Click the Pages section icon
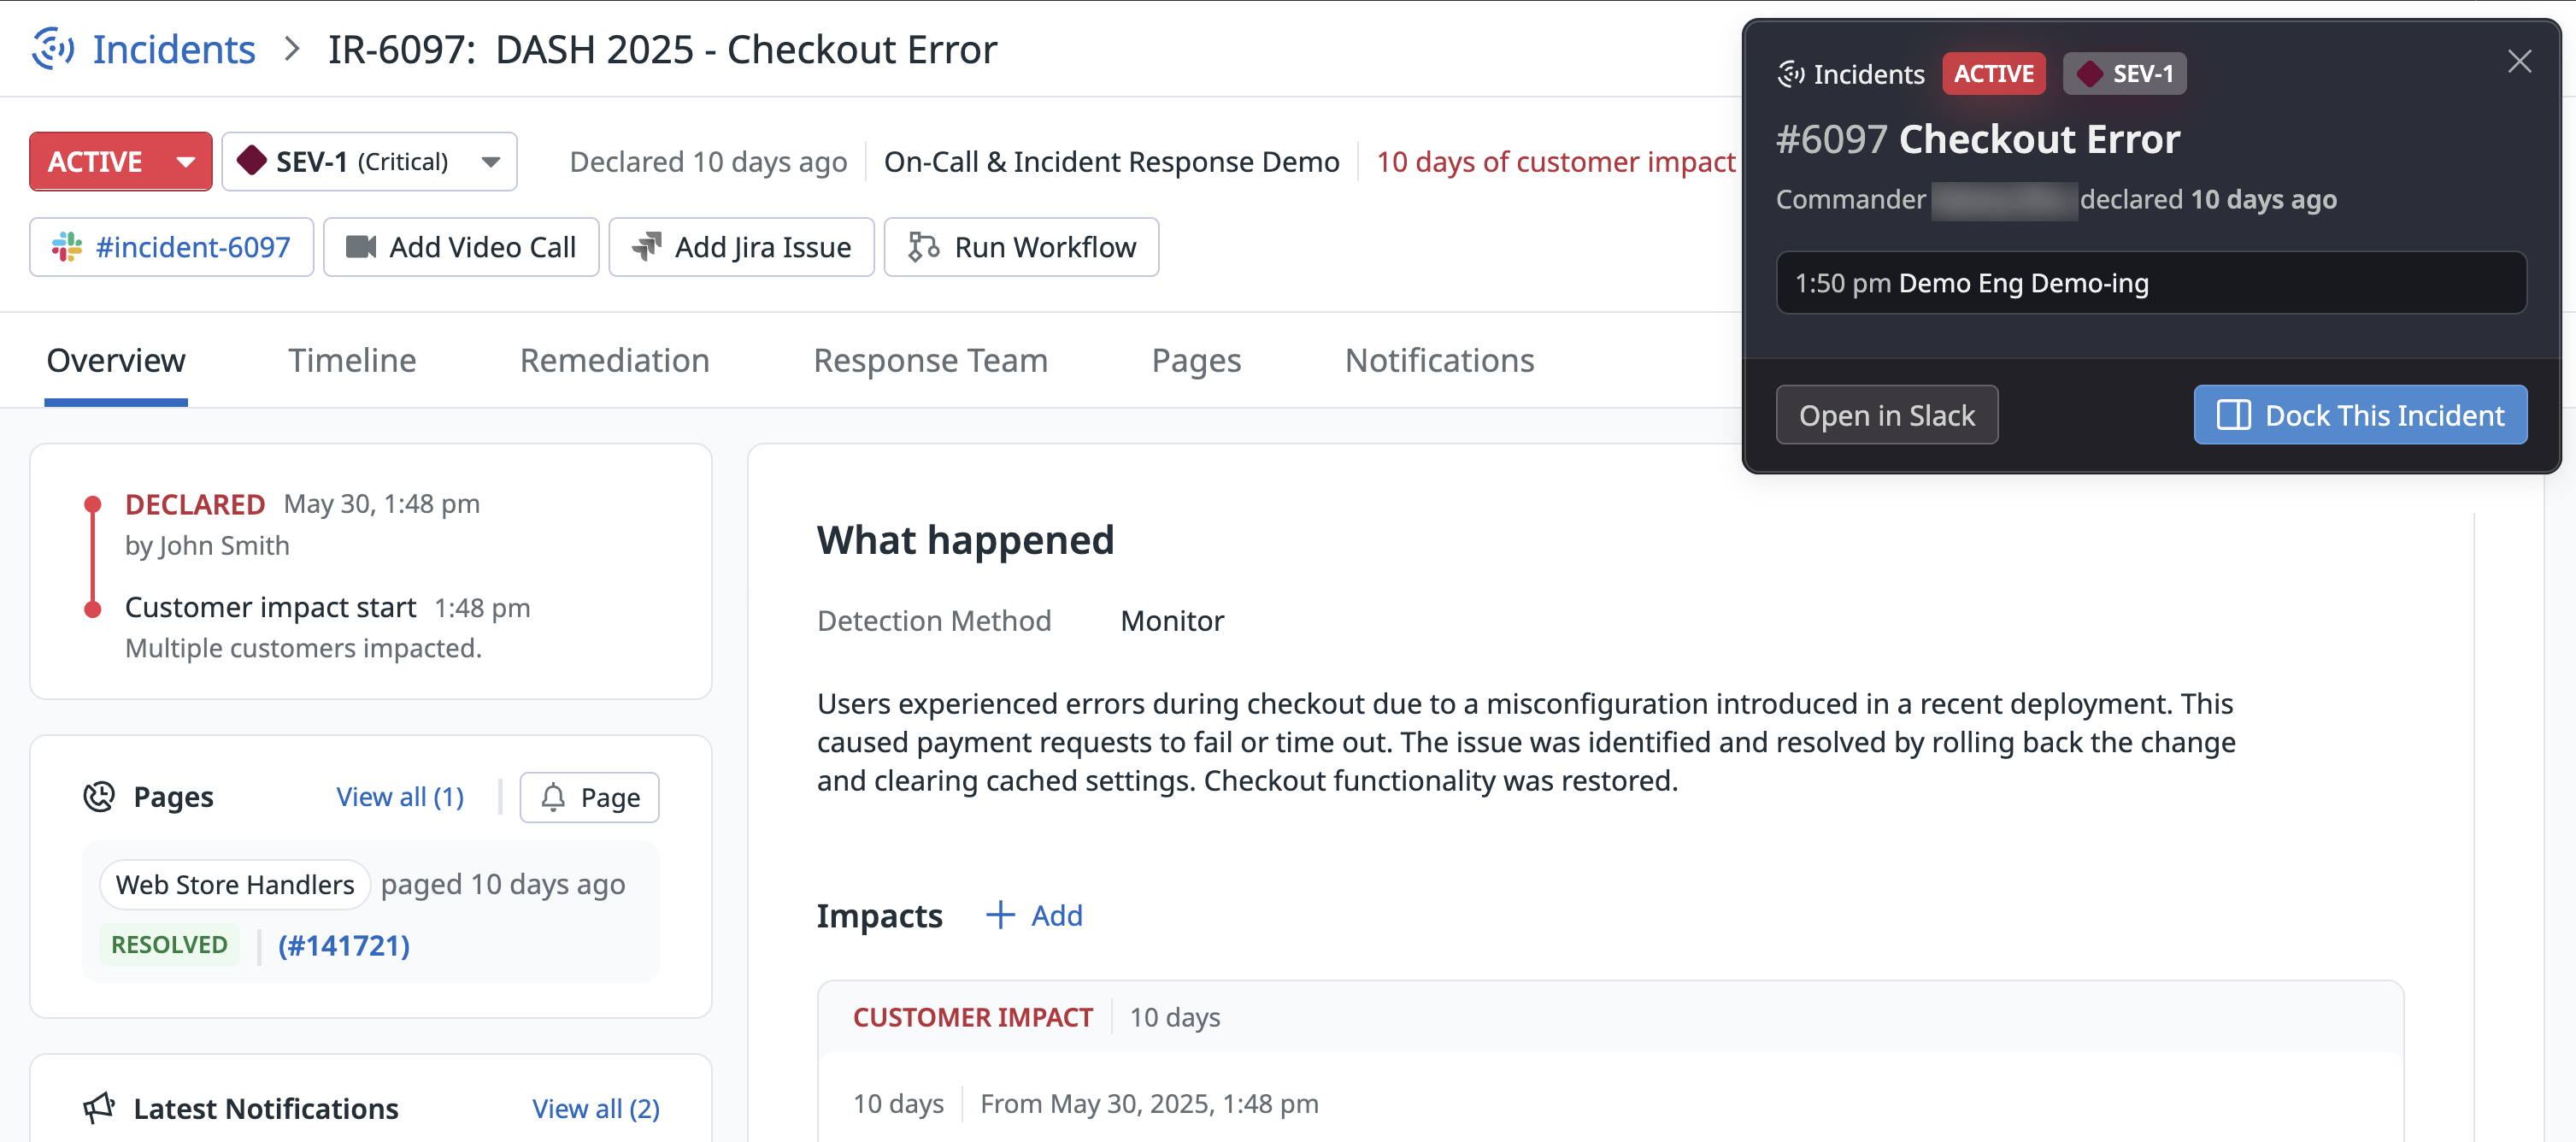This screenshot has height=1142, width=2576. tap(99, 797)
